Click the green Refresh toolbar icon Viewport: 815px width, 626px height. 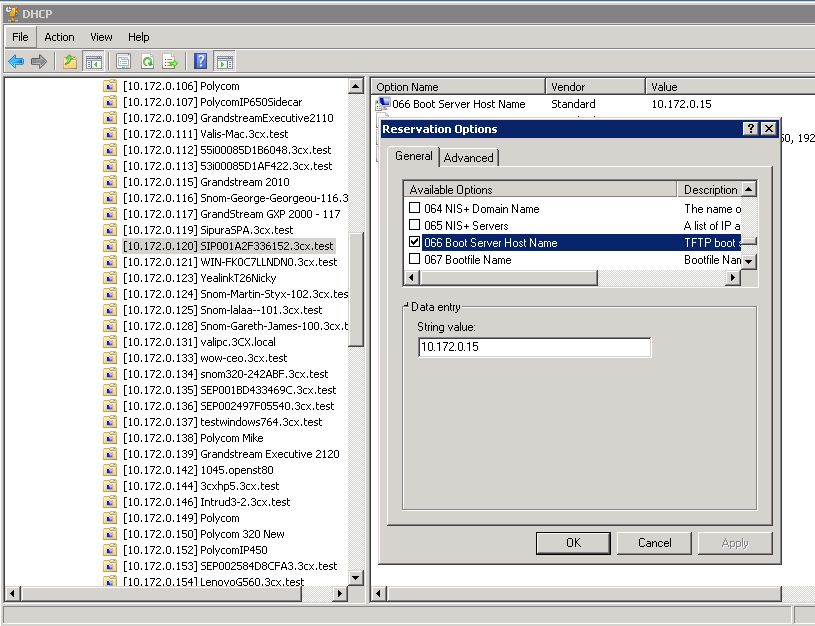point(148,62)
